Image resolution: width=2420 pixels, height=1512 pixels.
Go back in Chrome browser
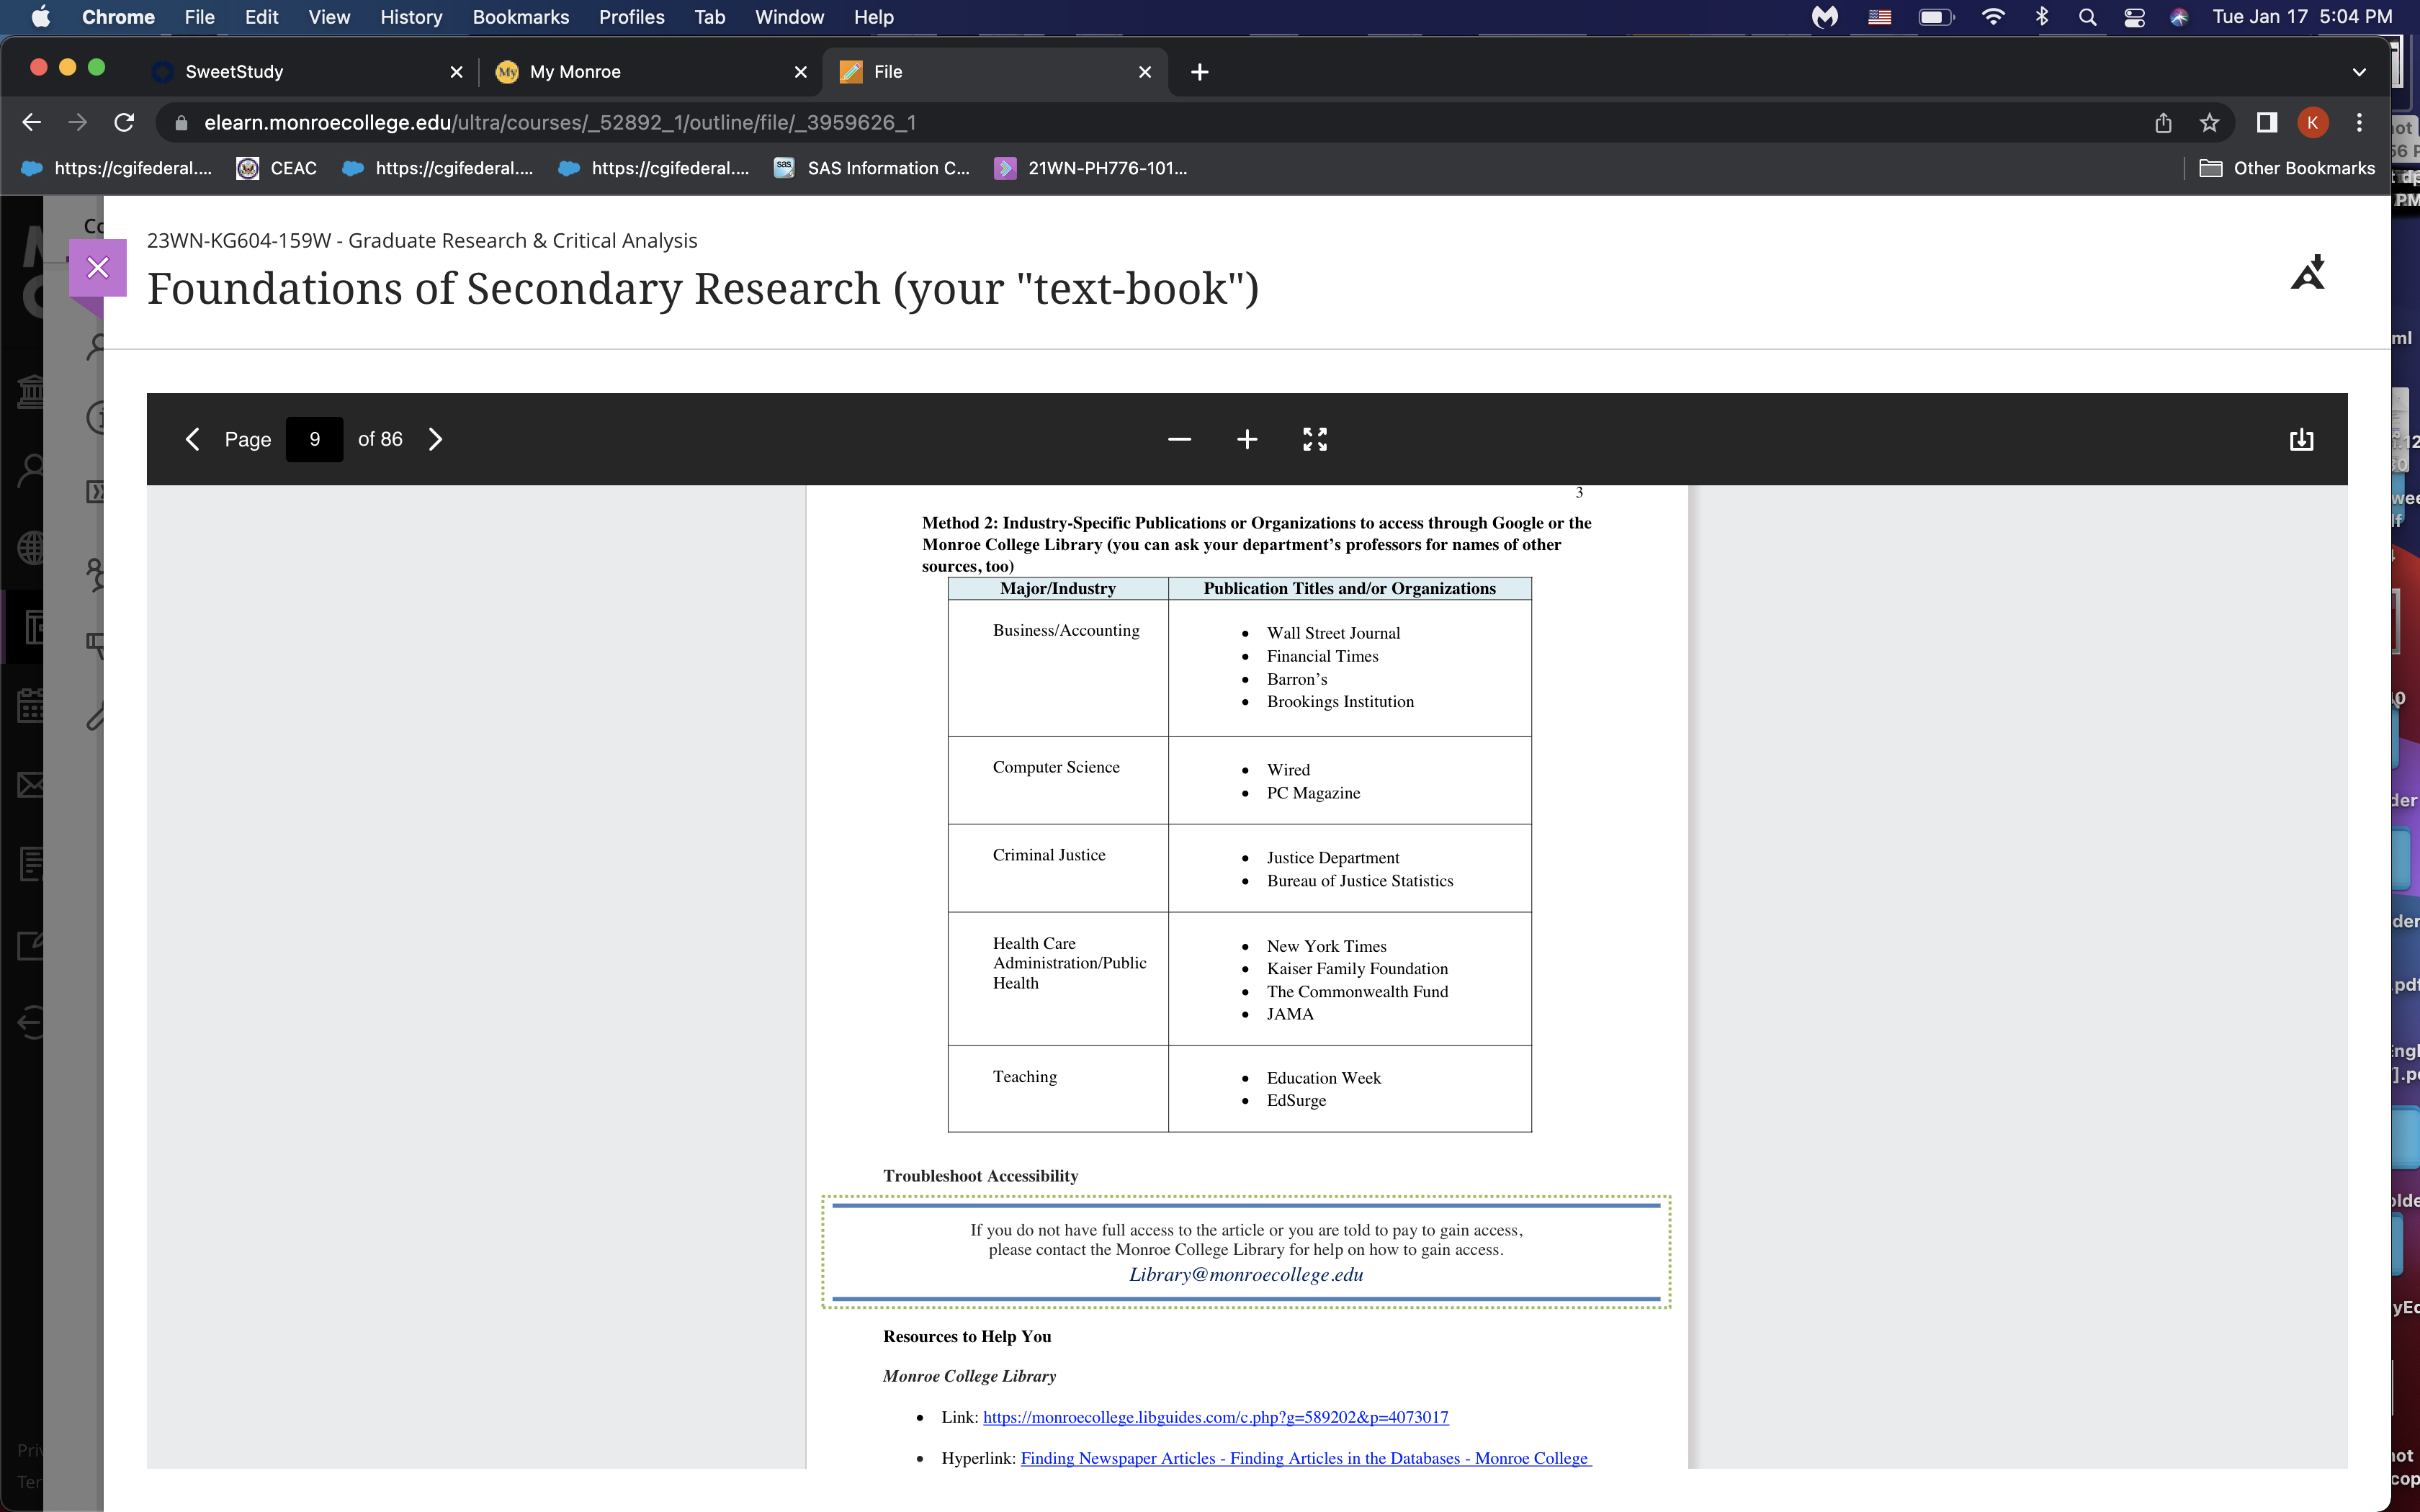coord(32,122)
